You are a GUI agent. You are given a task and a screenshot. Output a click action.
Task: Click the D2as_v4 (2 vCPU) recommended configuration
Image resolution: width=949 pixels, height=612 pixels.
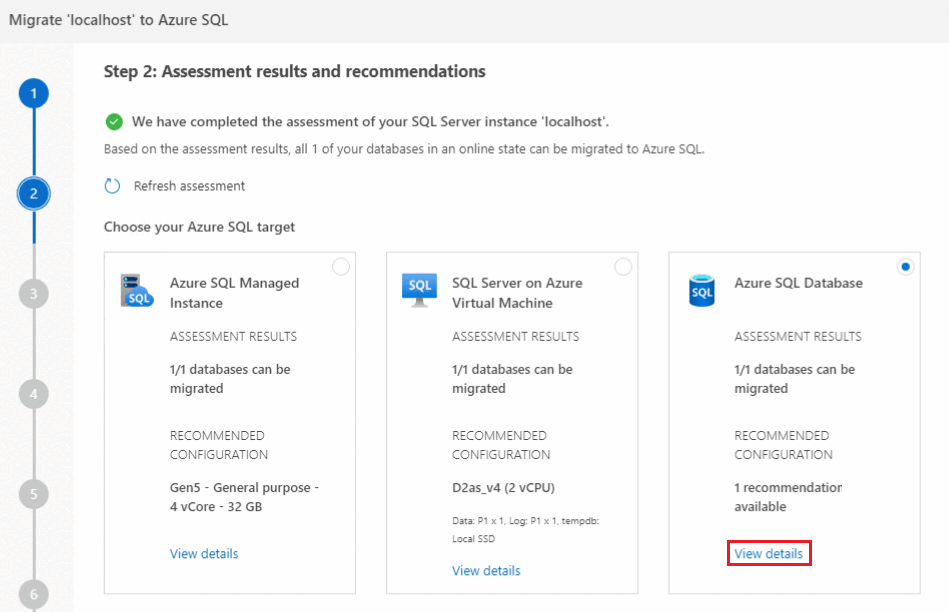click(502, 489)
